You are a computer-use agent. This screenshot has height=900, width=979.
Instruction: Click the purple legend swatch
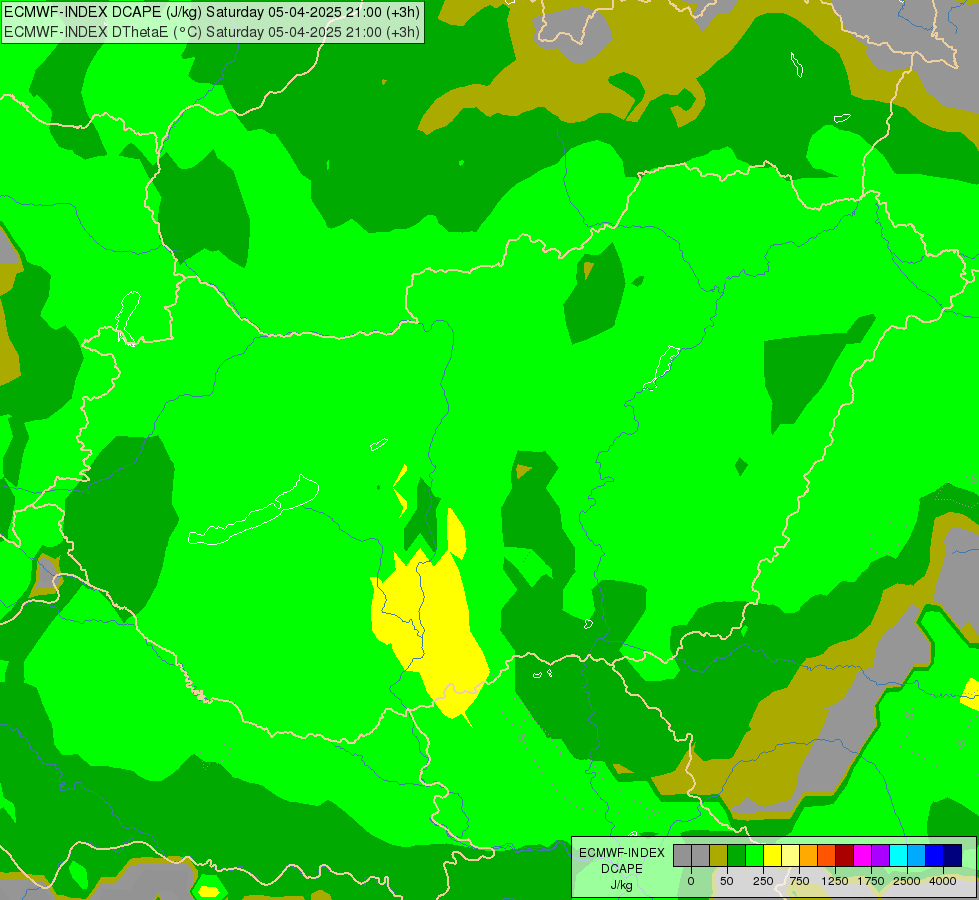point(880,856)
